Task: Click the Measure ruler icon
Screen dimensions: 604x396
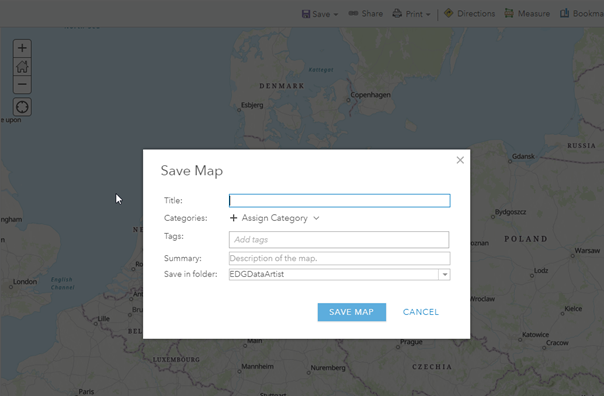Action: point(509,13)
